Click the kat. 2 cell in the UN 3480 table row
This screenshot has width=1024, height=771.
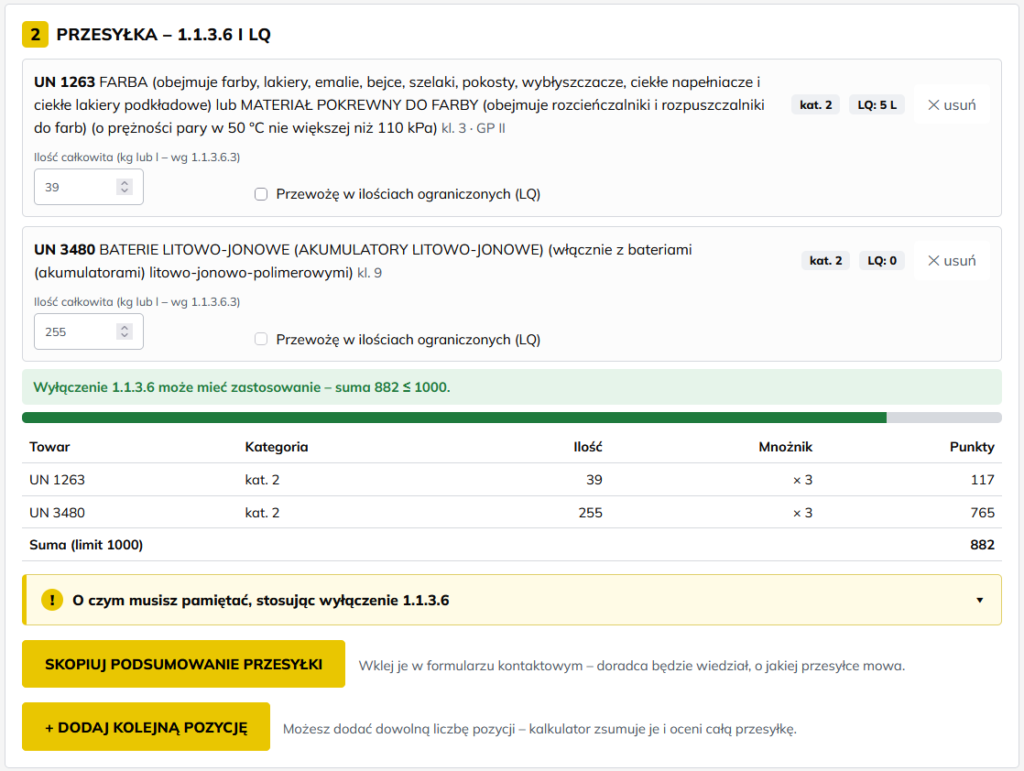262,512
